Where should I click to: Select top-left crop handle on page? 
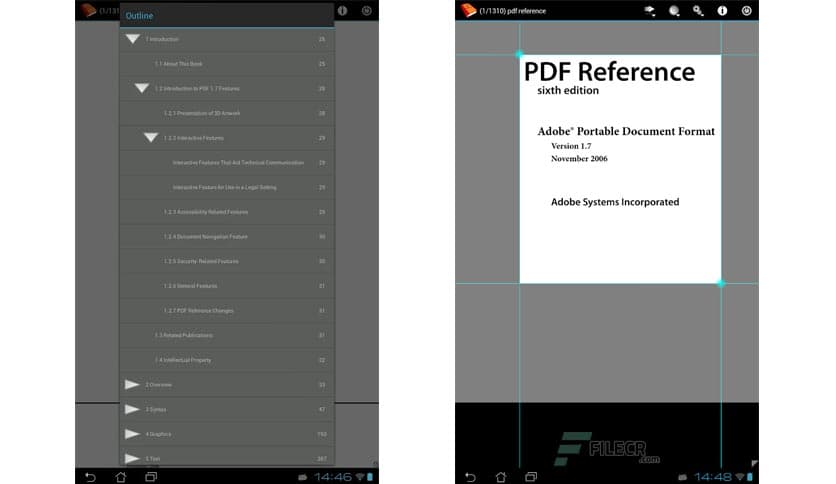tap(519, 54)
